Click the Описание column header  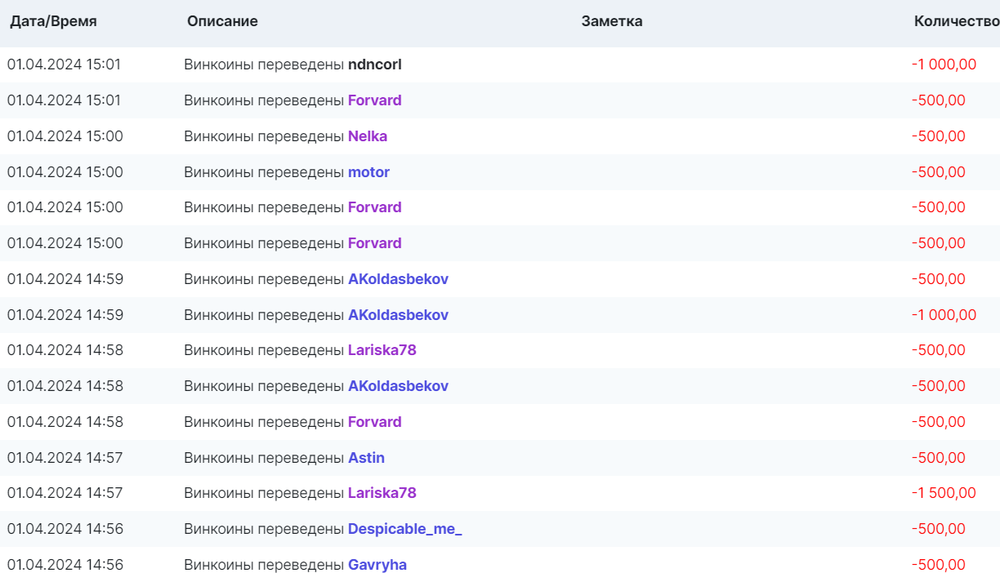point(222,21)
